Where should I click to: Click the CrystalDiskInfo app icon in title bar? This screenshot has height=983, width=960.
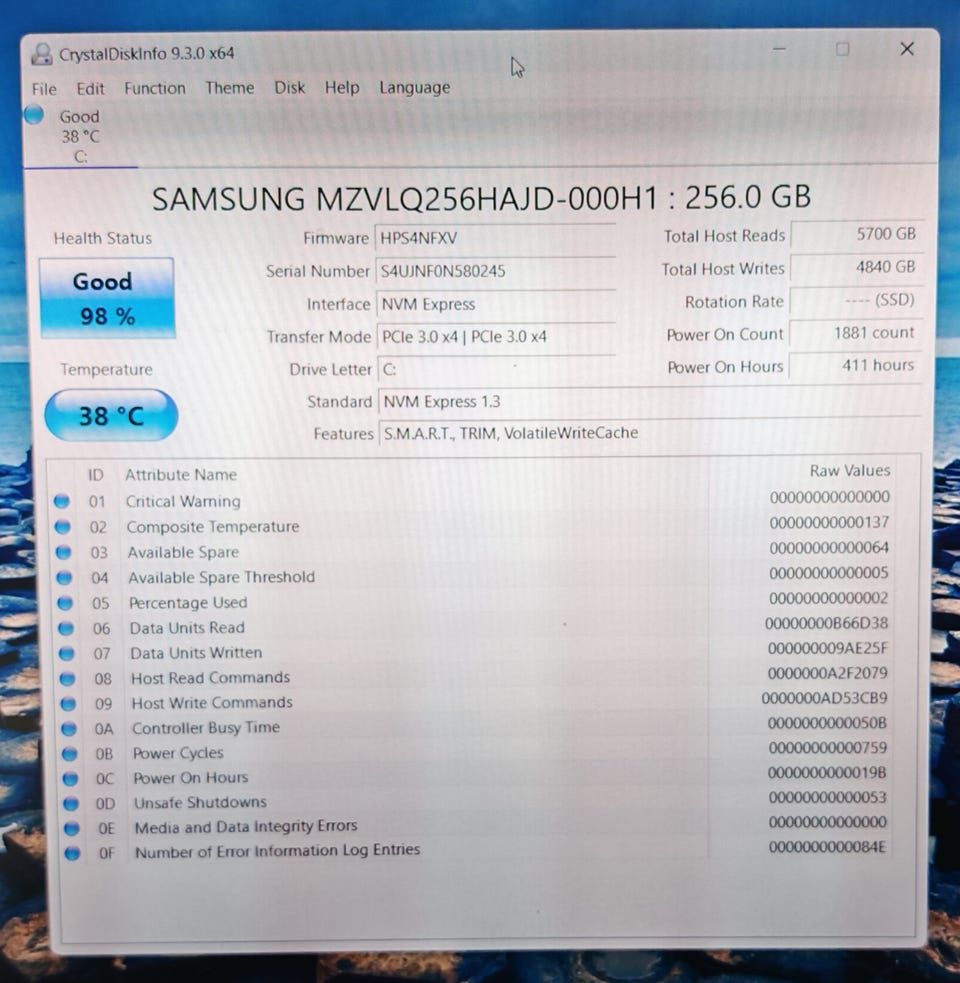pos(42,54)
